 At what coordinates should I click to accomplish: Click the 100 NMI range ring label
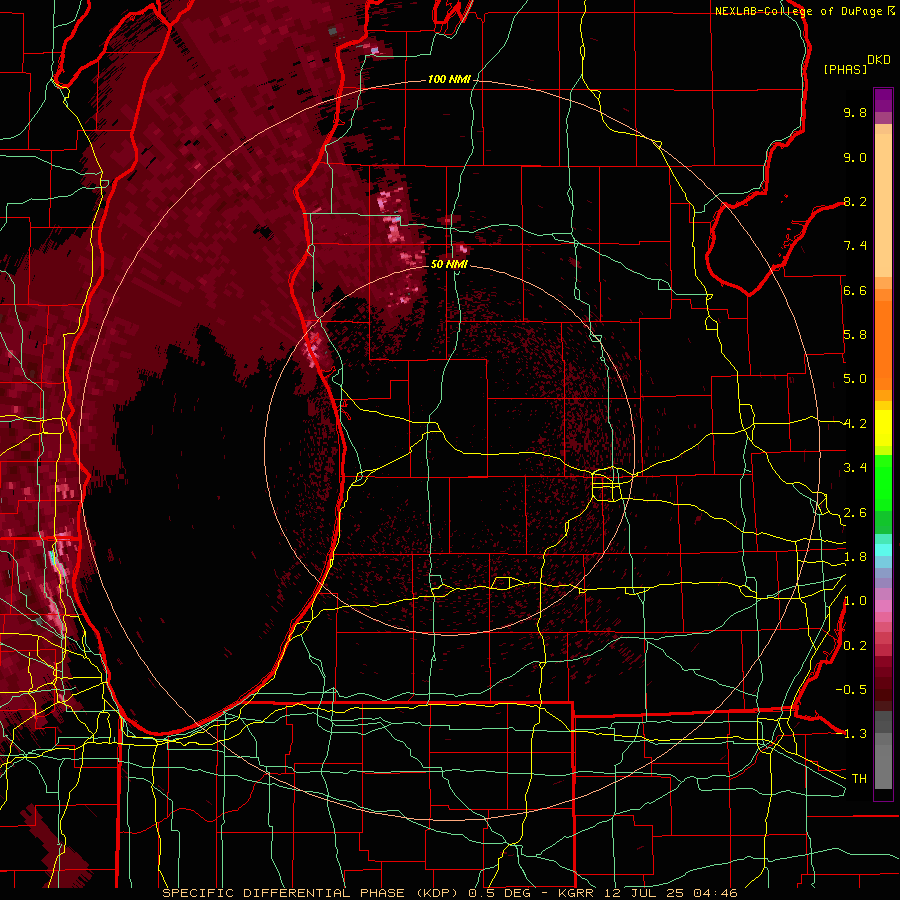(x=449, y=79)
